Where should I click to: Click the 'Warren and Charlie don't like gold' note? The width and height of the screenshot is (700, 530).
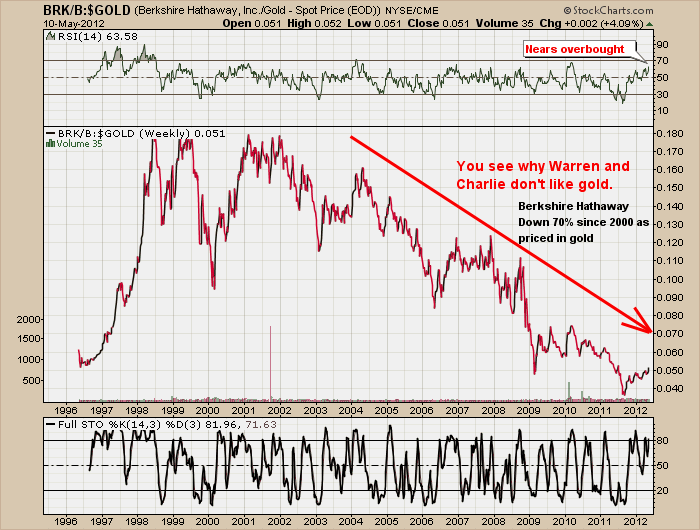tap(543, 175)
